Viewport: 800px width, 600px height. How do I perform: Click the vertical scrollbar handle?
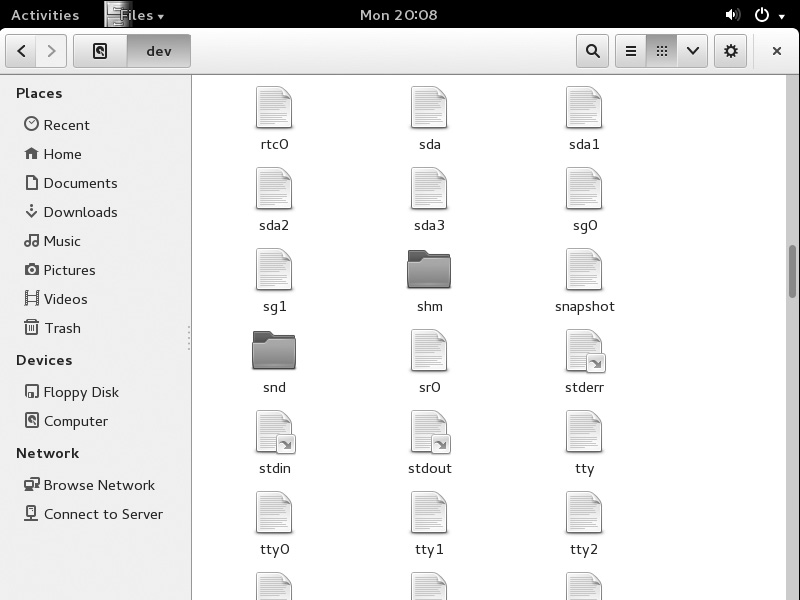[792, 271]
